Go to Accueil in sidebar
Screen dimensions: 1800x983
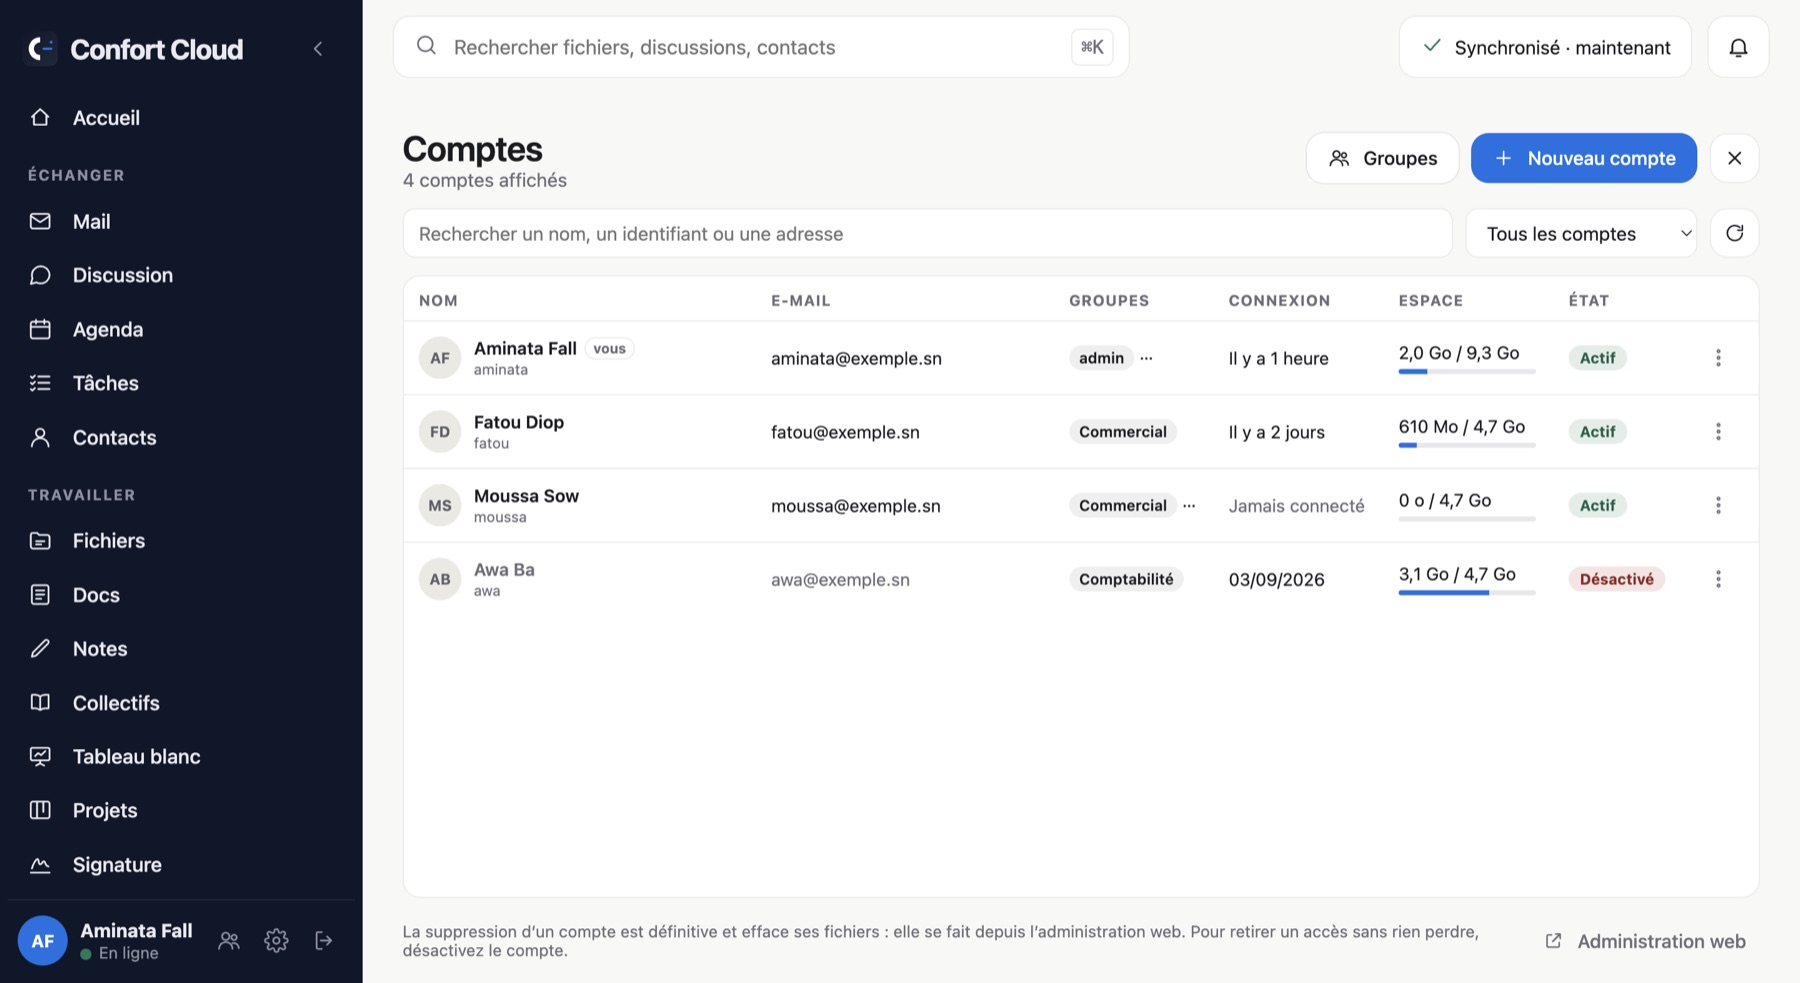point(181,118)
